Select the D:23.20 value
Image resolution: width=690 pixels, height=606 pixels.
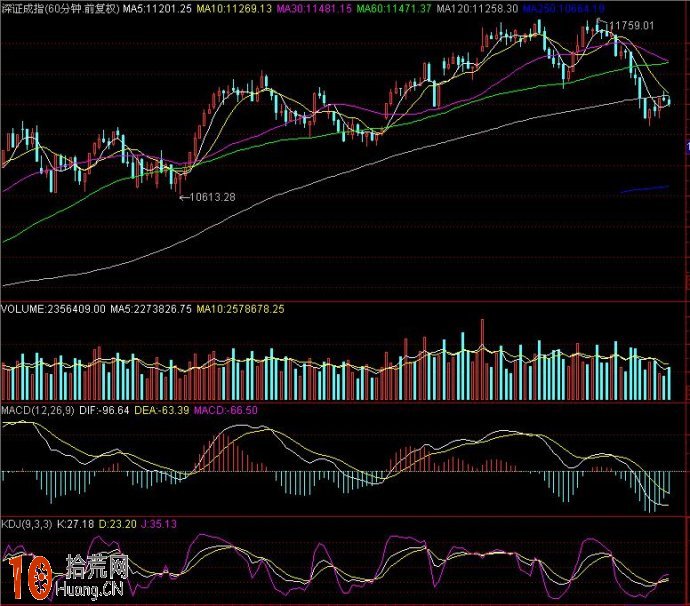click(x=117, y=524)
